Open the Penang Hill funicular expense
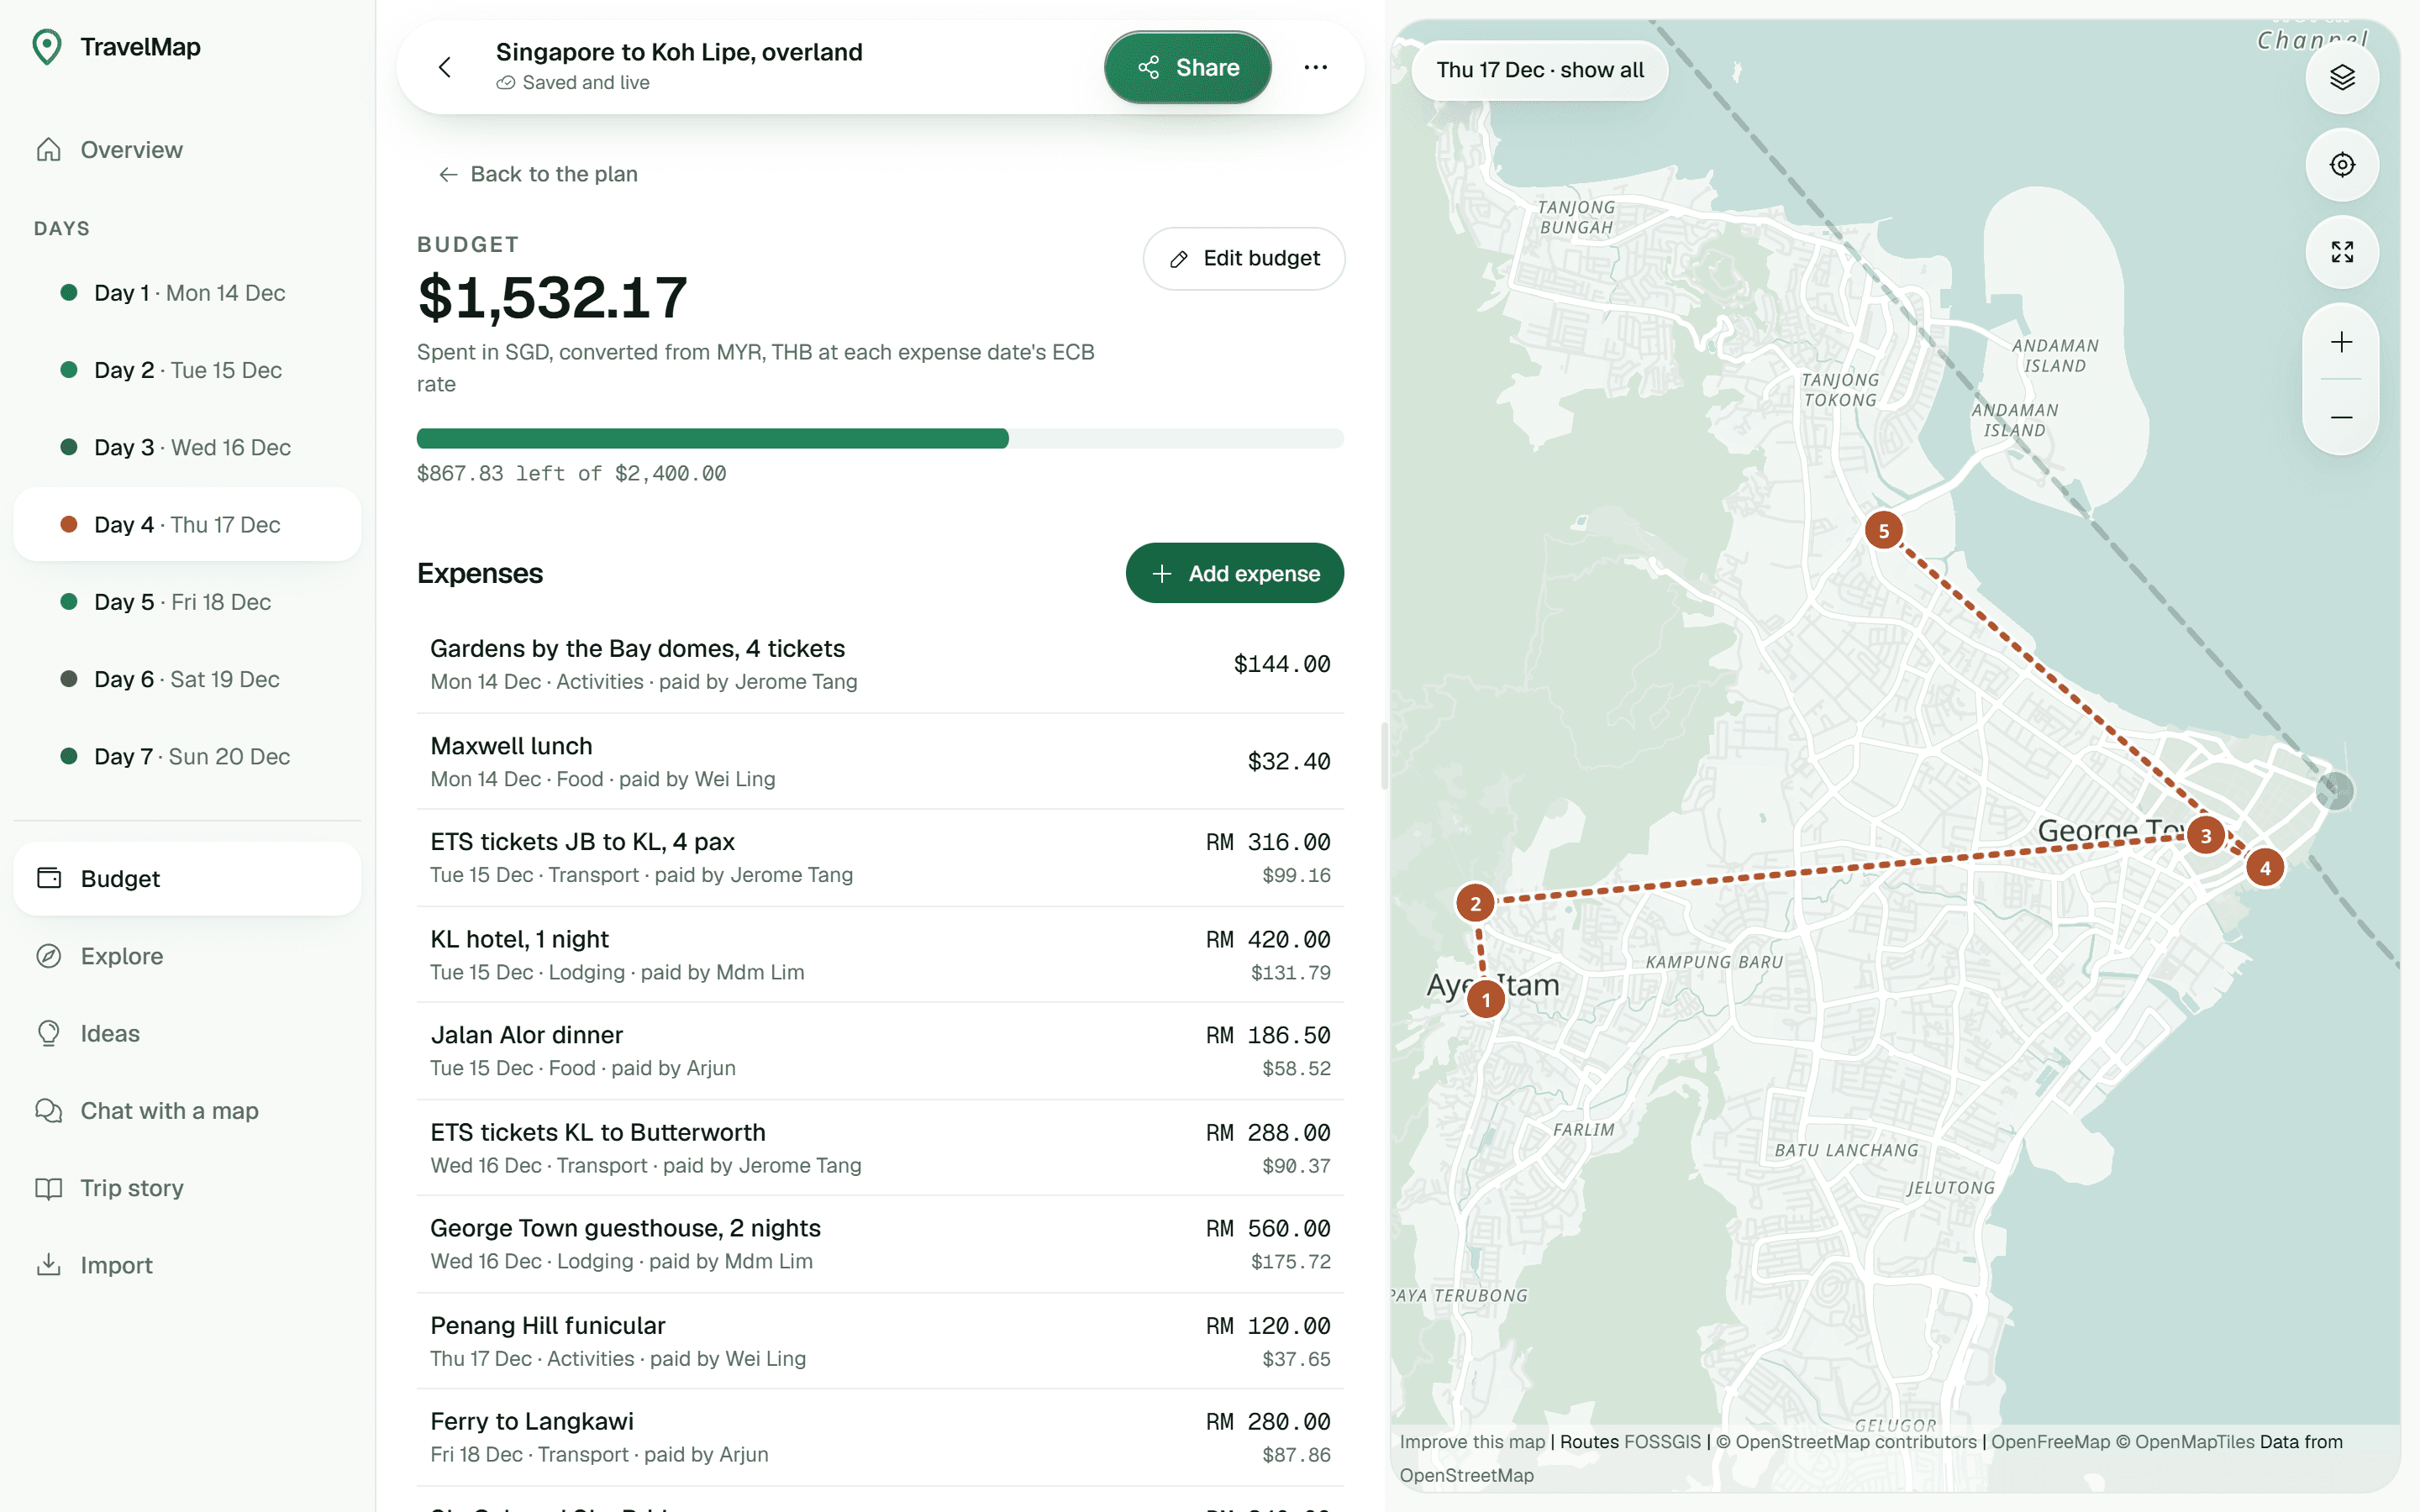The image size is (2420, 1512). [x=880, y=1341]
